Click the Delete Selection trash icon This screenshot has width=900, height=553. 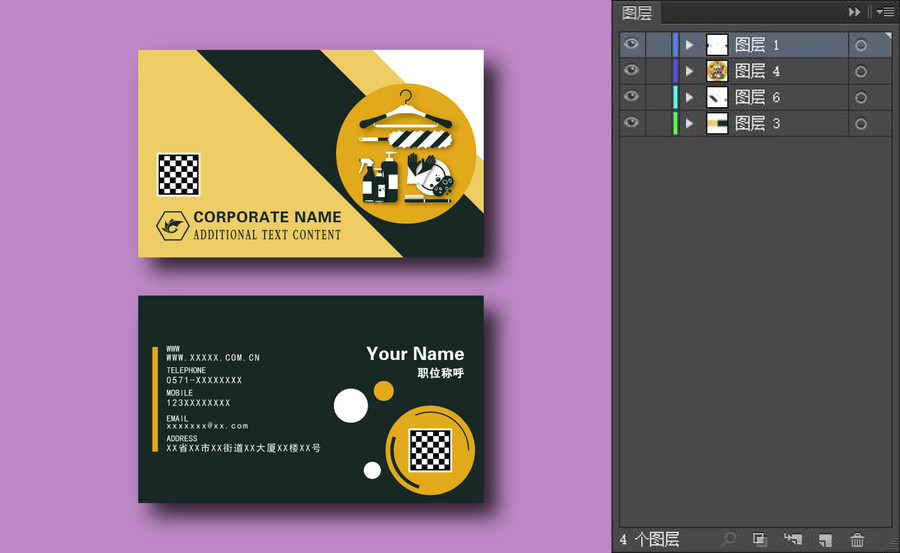coord(857,539)
